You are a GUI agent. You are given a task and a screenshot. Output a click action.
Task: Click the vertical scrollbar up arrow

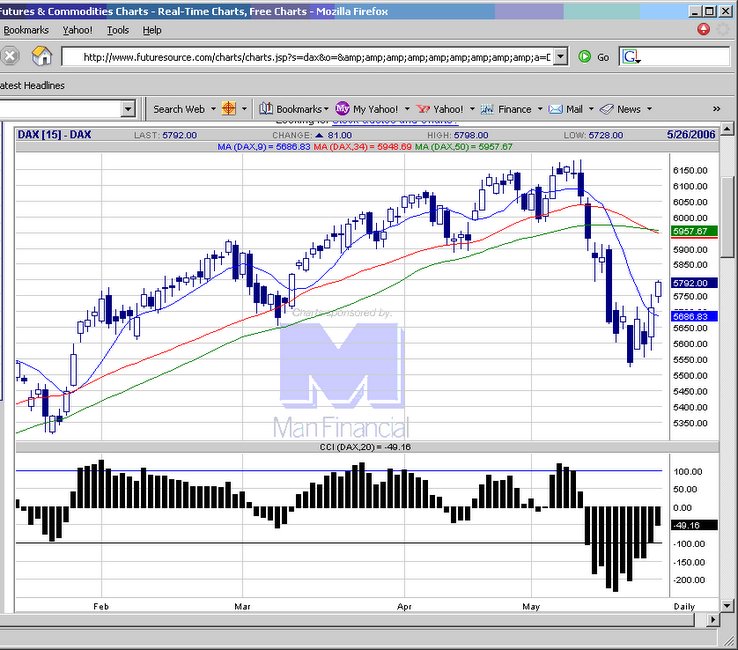[727, 128]
